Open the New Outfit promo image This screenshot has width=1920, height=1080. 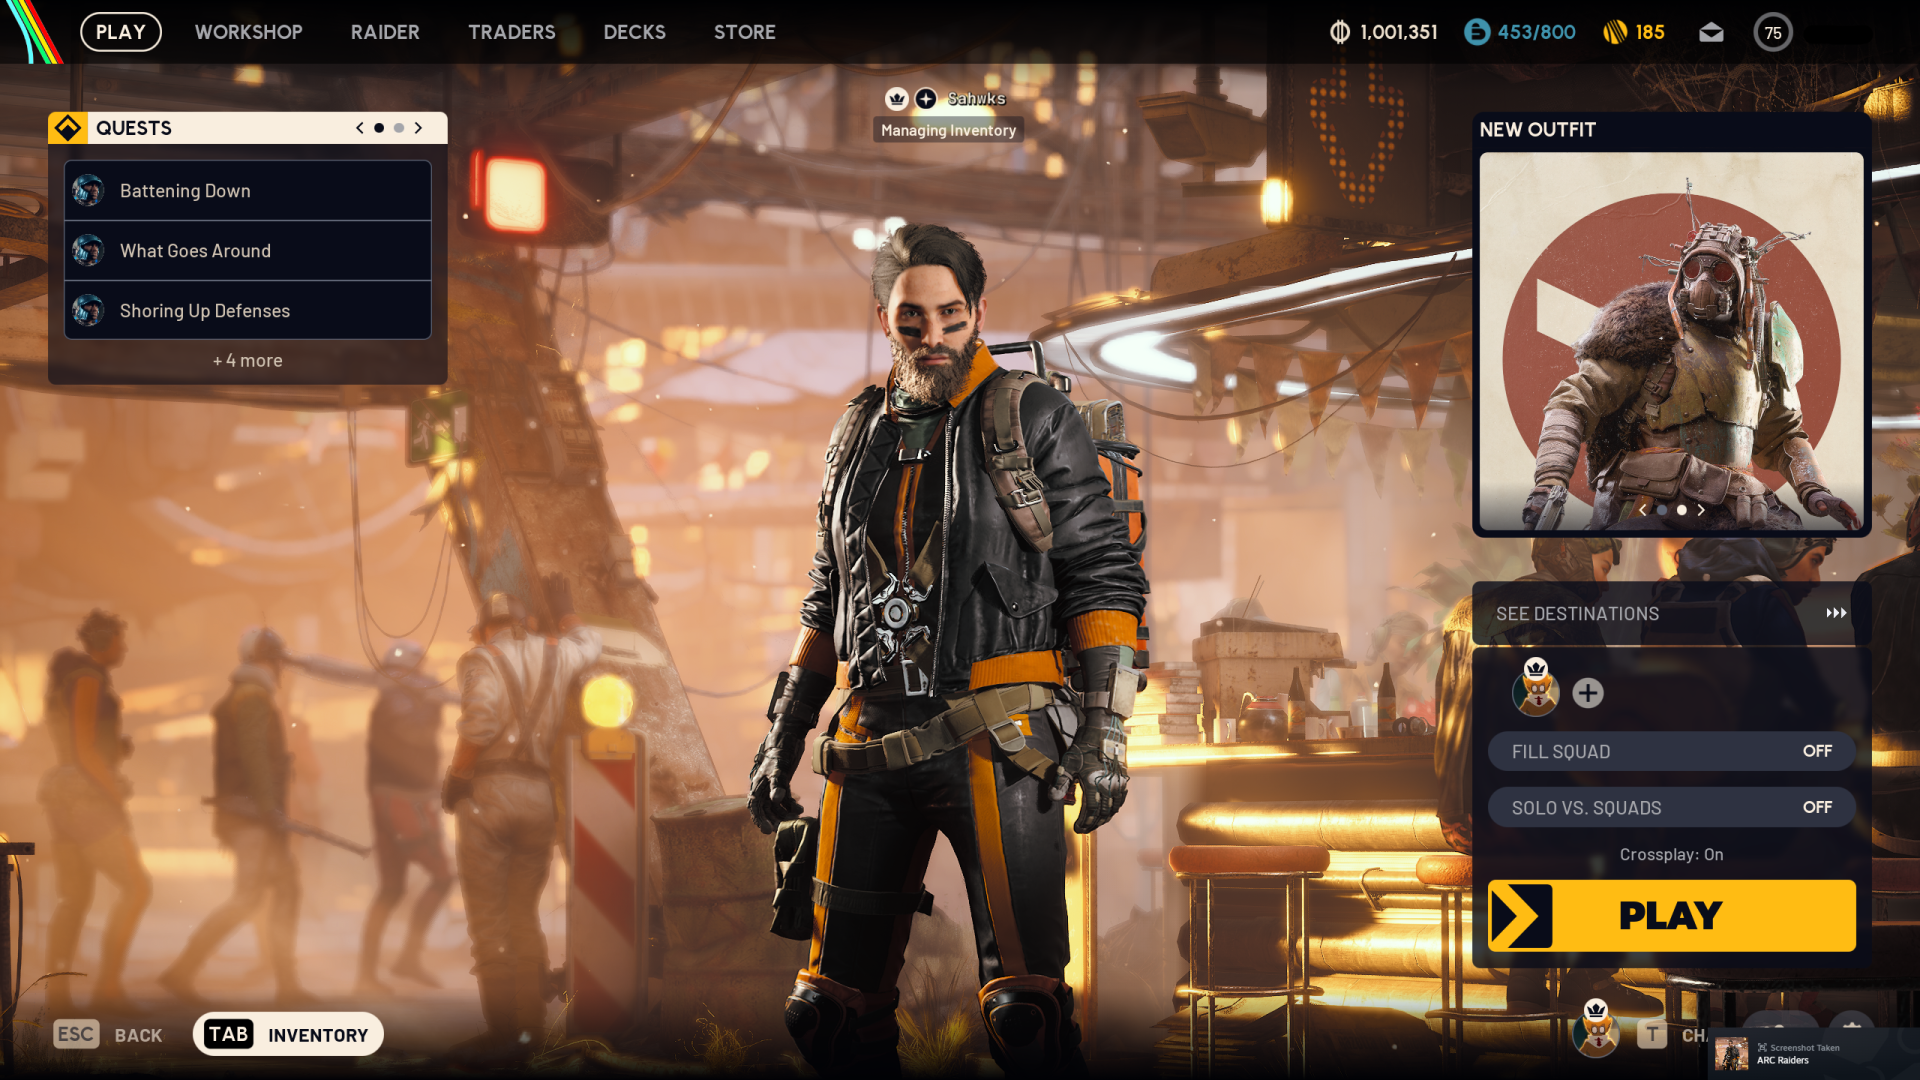point(1671,340)
